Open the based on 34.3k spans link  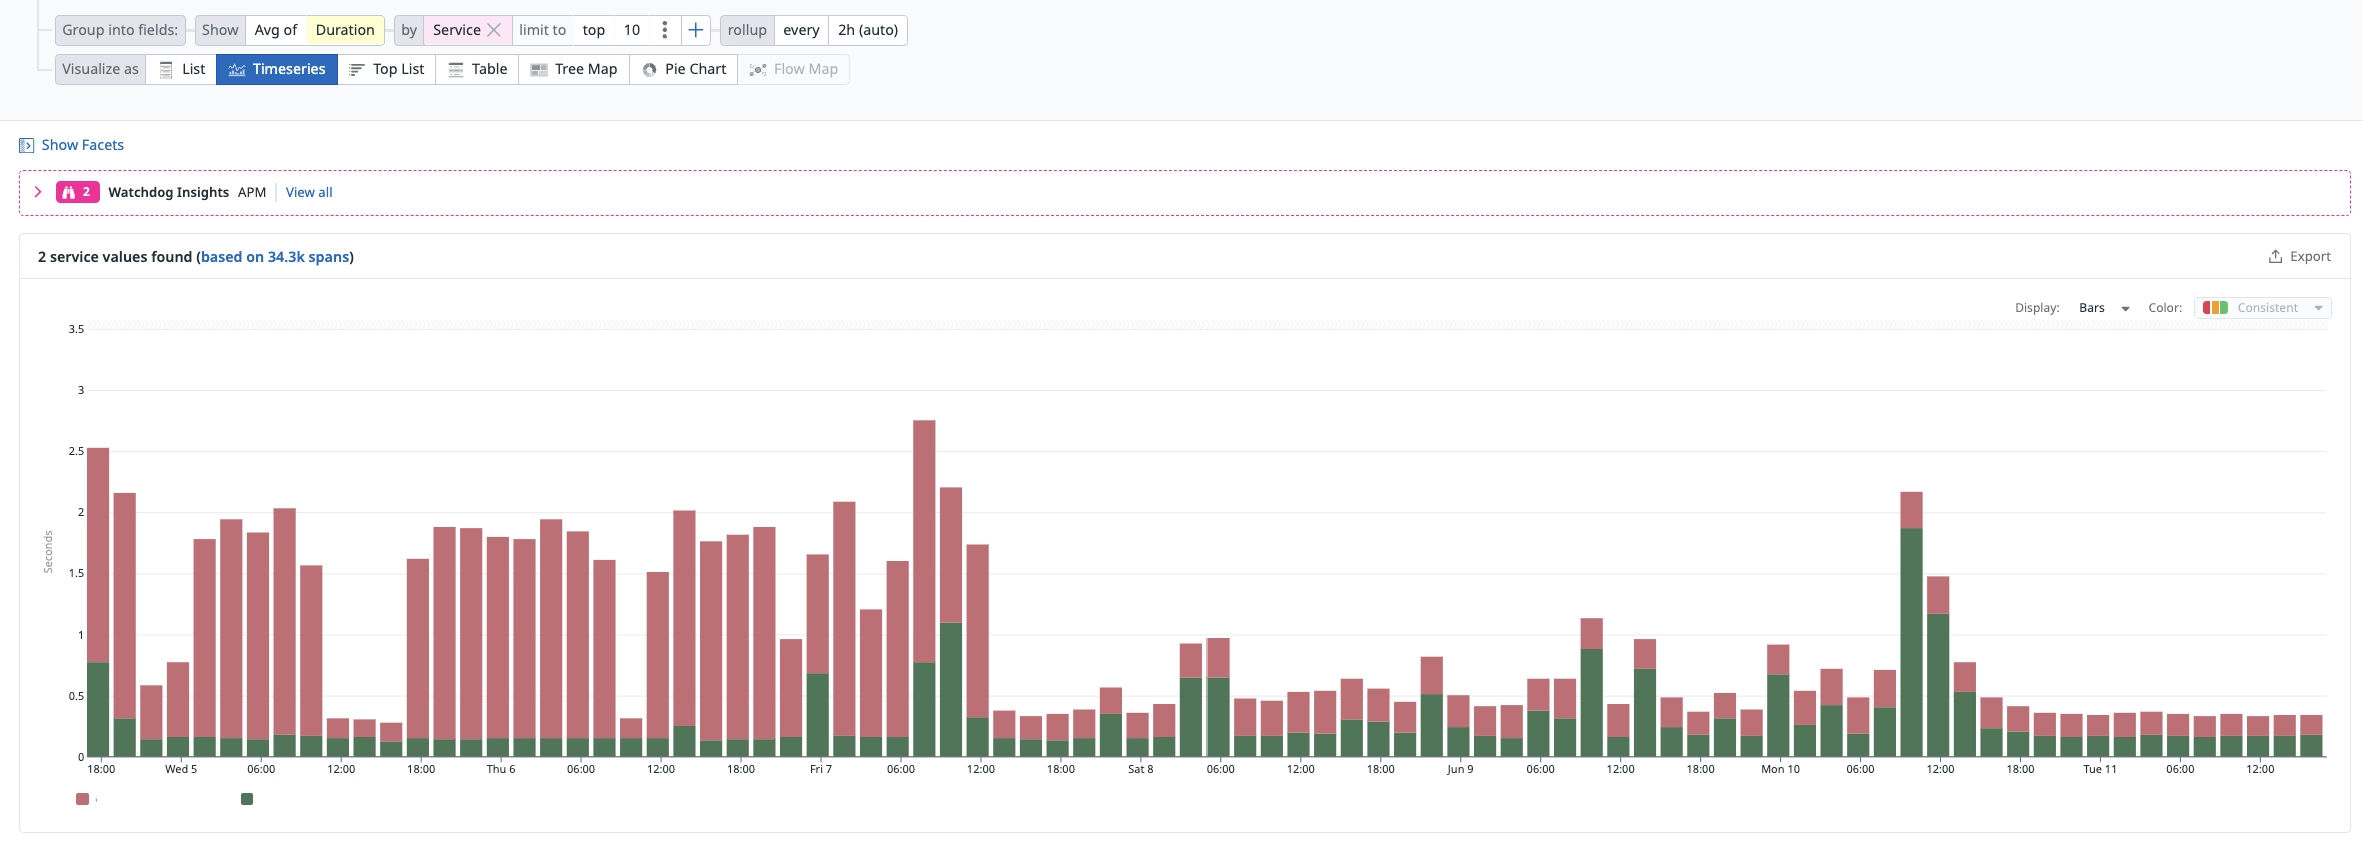275,257
